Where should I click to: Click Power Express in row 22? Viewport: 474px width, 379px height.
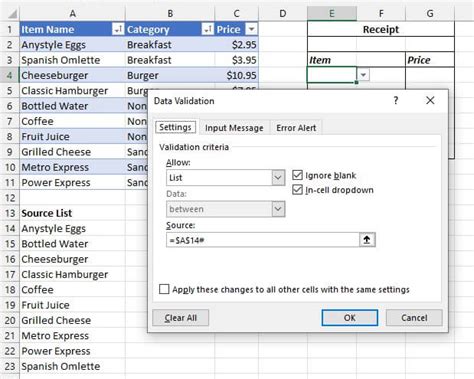(x=72, y=351)
